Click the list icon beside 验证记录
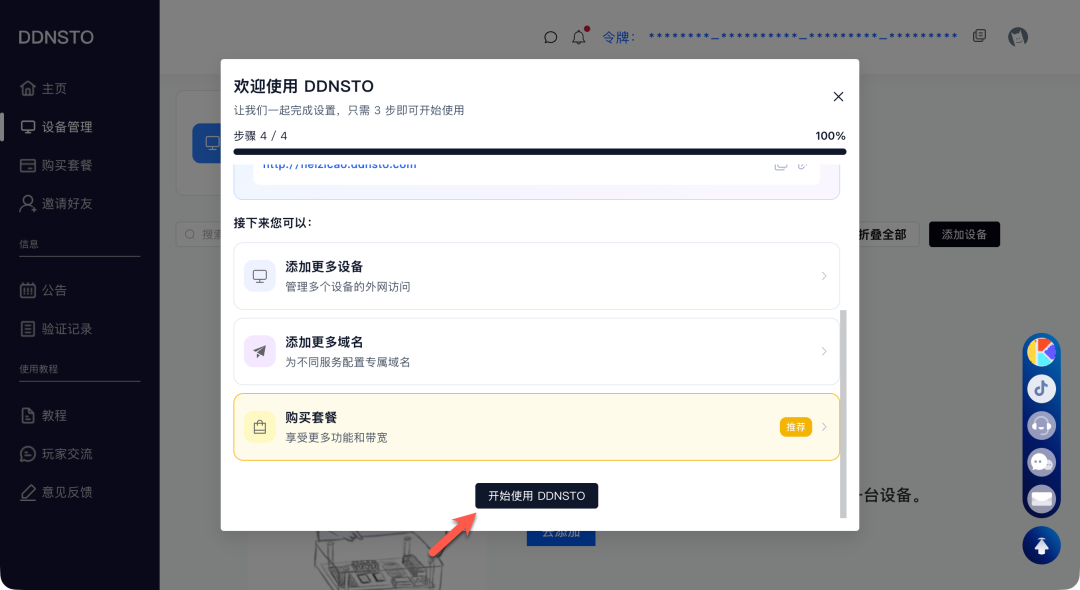 pos(28,328)
